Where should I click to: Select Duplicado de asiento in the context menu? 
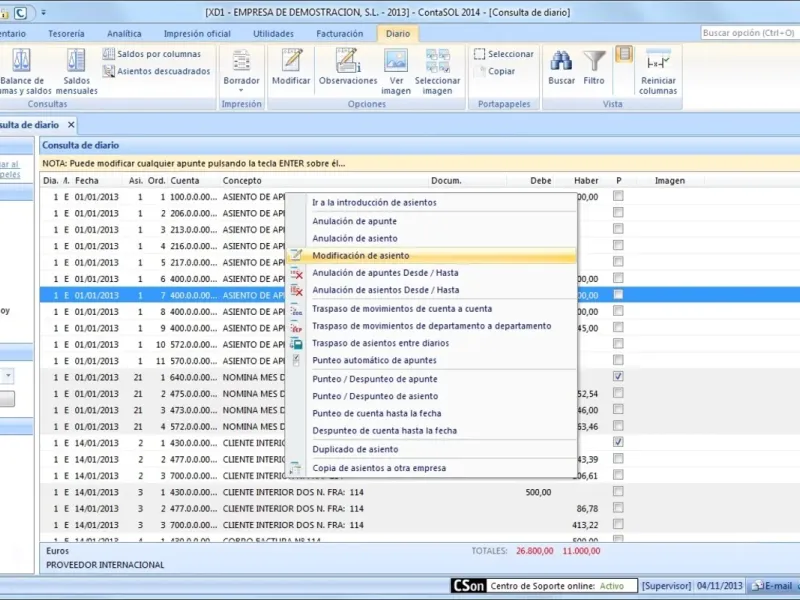coord(355,449)
